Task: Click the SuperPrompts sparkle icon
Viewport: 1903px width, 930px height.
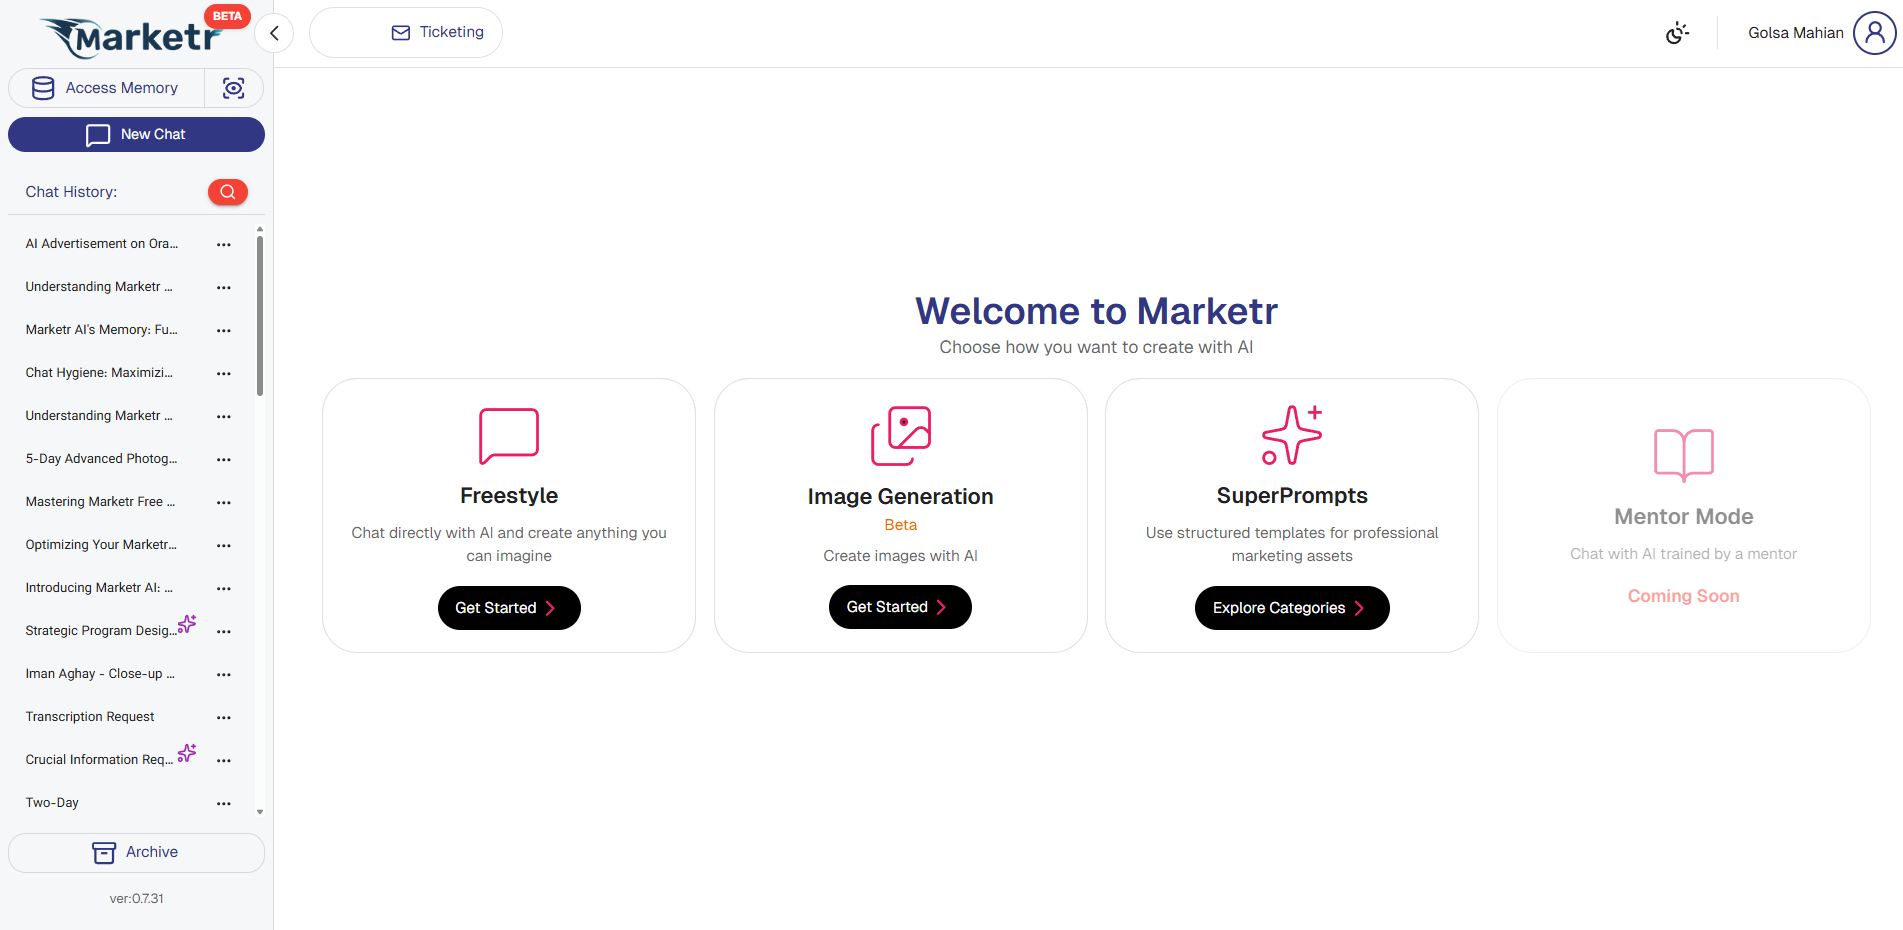Action: [1292, 435]
